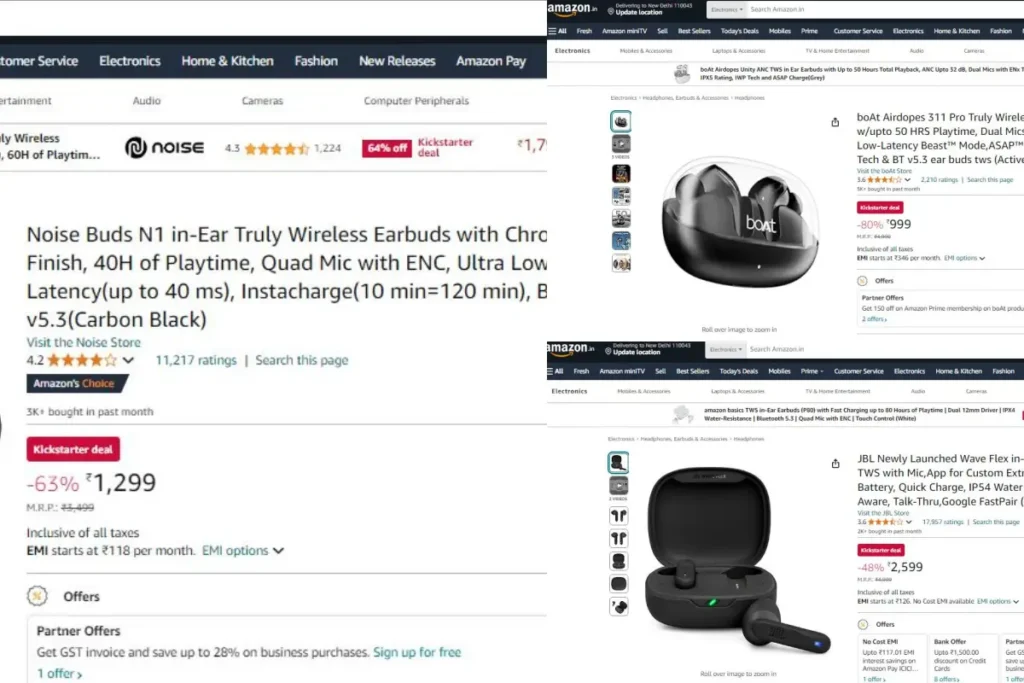This screenshot has height=683, width=1024.
Task: Visit the Noise Store link
Action: coord(84,342)
